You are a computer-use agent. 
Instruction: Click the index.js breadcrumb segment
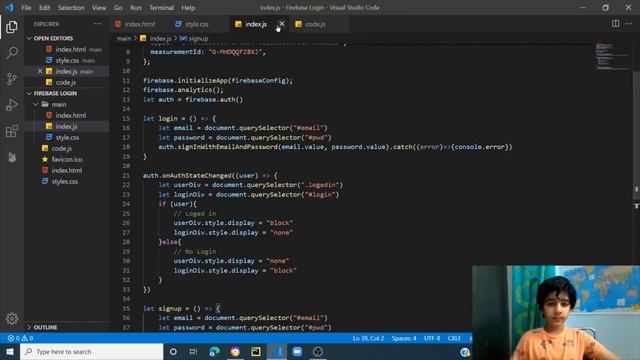(160, 38)
